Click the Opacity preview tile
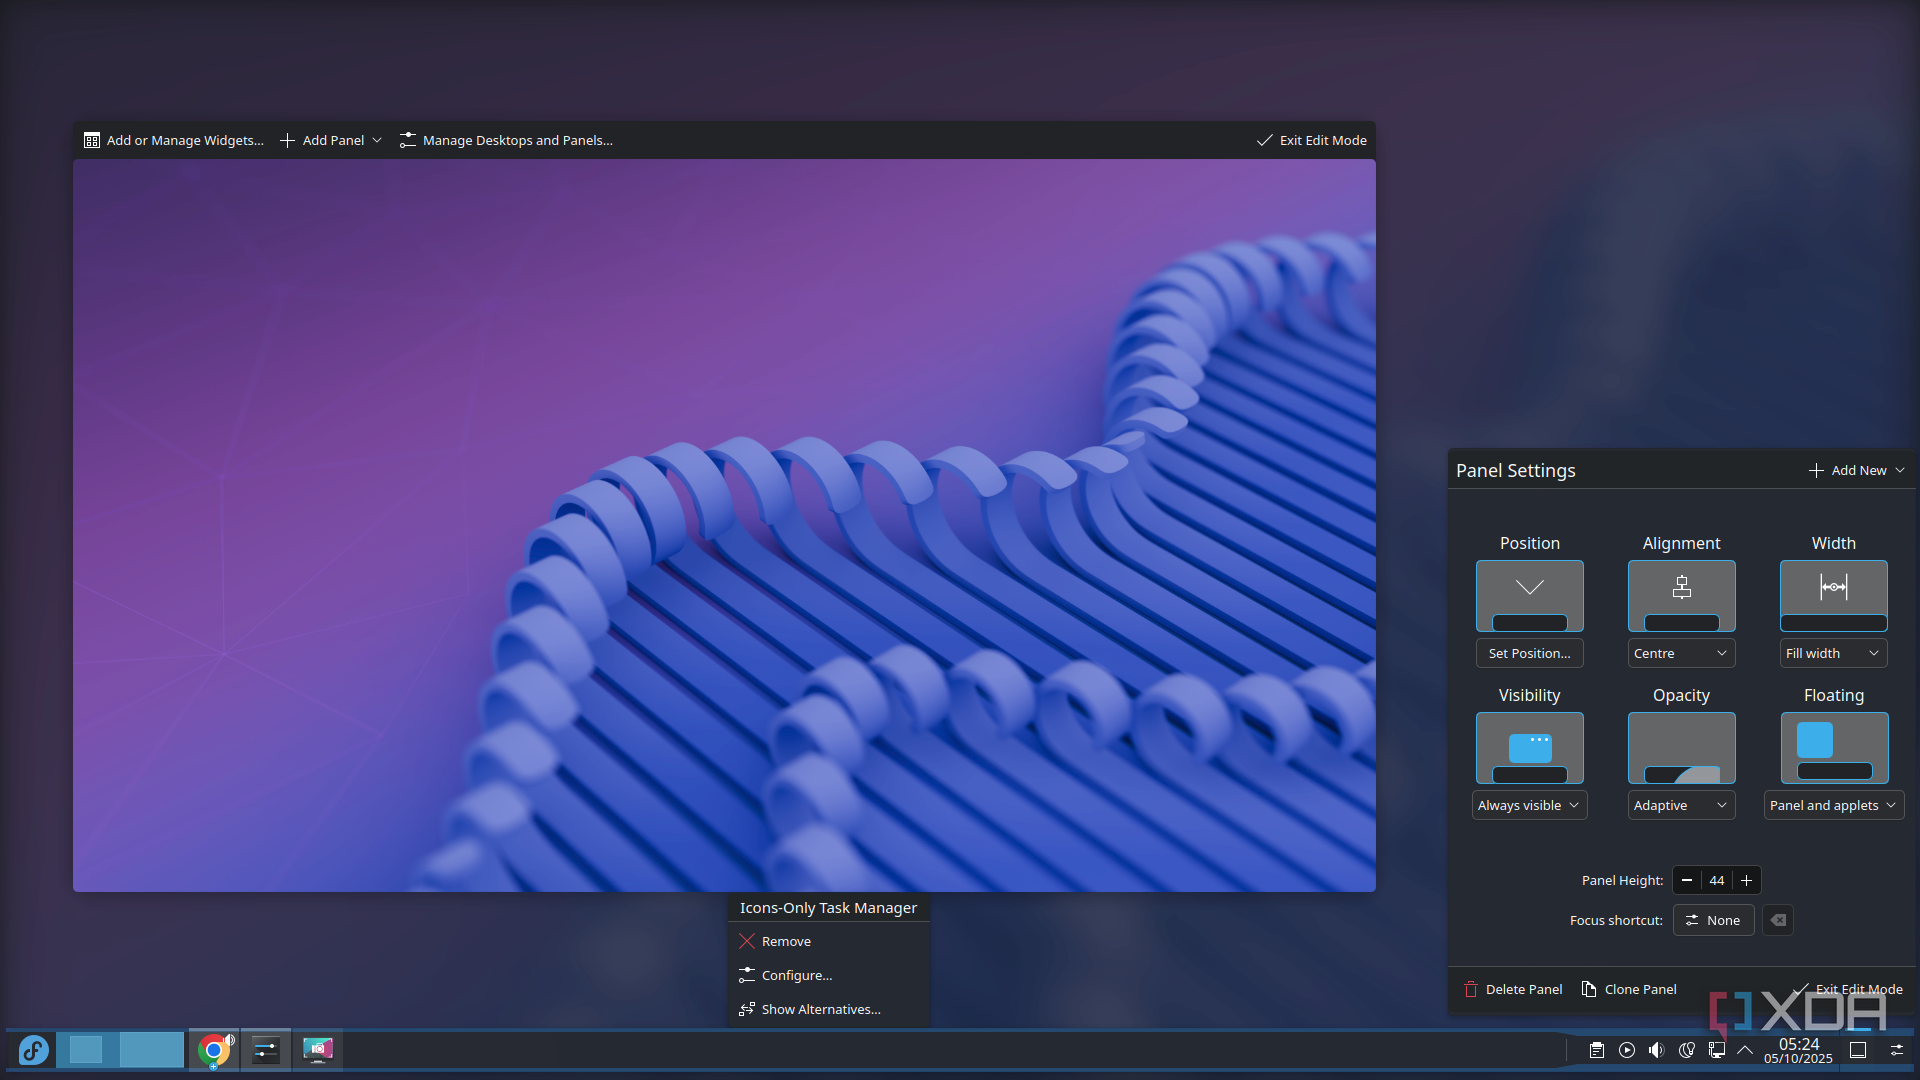Image resolution: width=1920 pixels, height=1080 pixels. click(x=1681, y=748)
